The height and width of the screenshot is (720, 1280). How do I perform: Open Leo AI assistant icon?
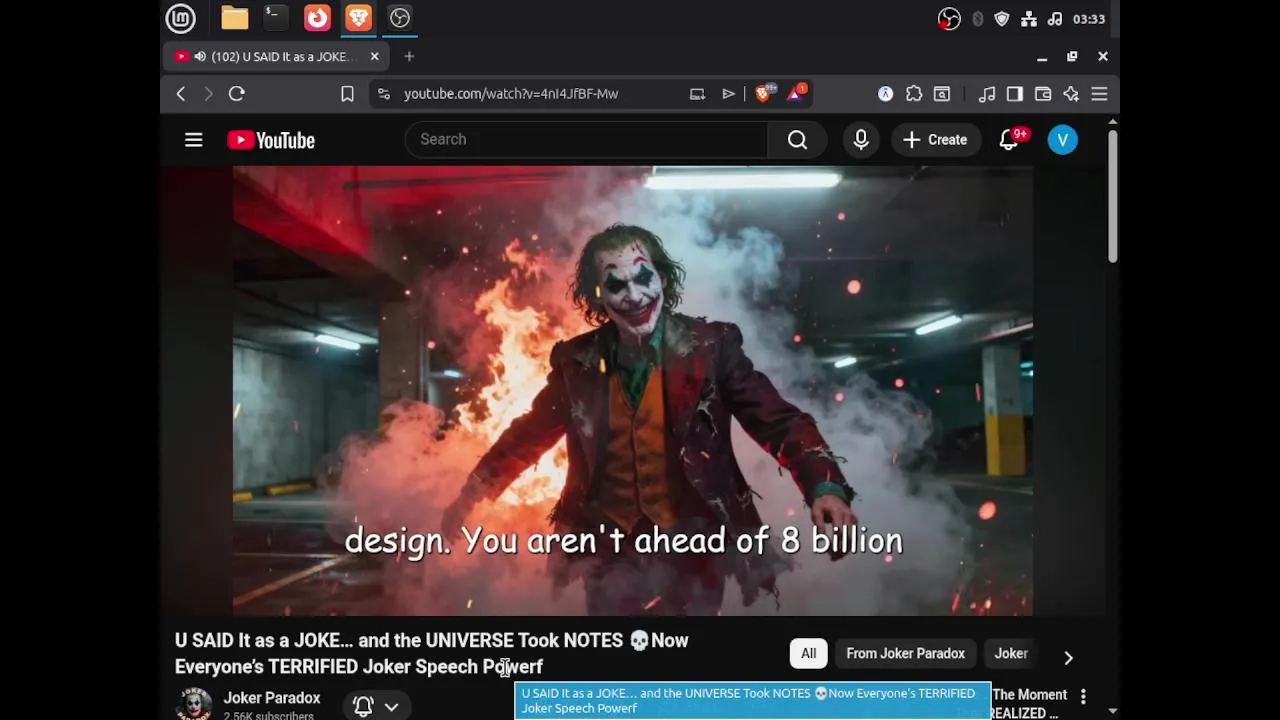[1071, 94]
